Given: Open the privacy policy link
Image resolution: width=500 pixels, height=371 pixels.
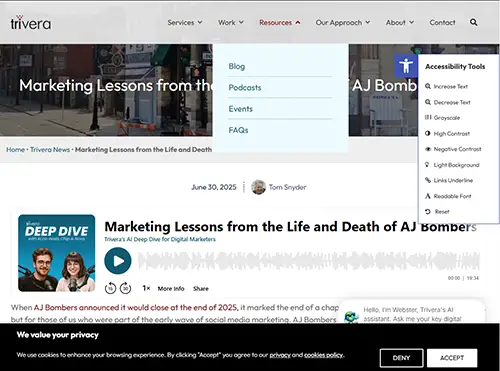Looking at the screenshot, I should [280, 355].
